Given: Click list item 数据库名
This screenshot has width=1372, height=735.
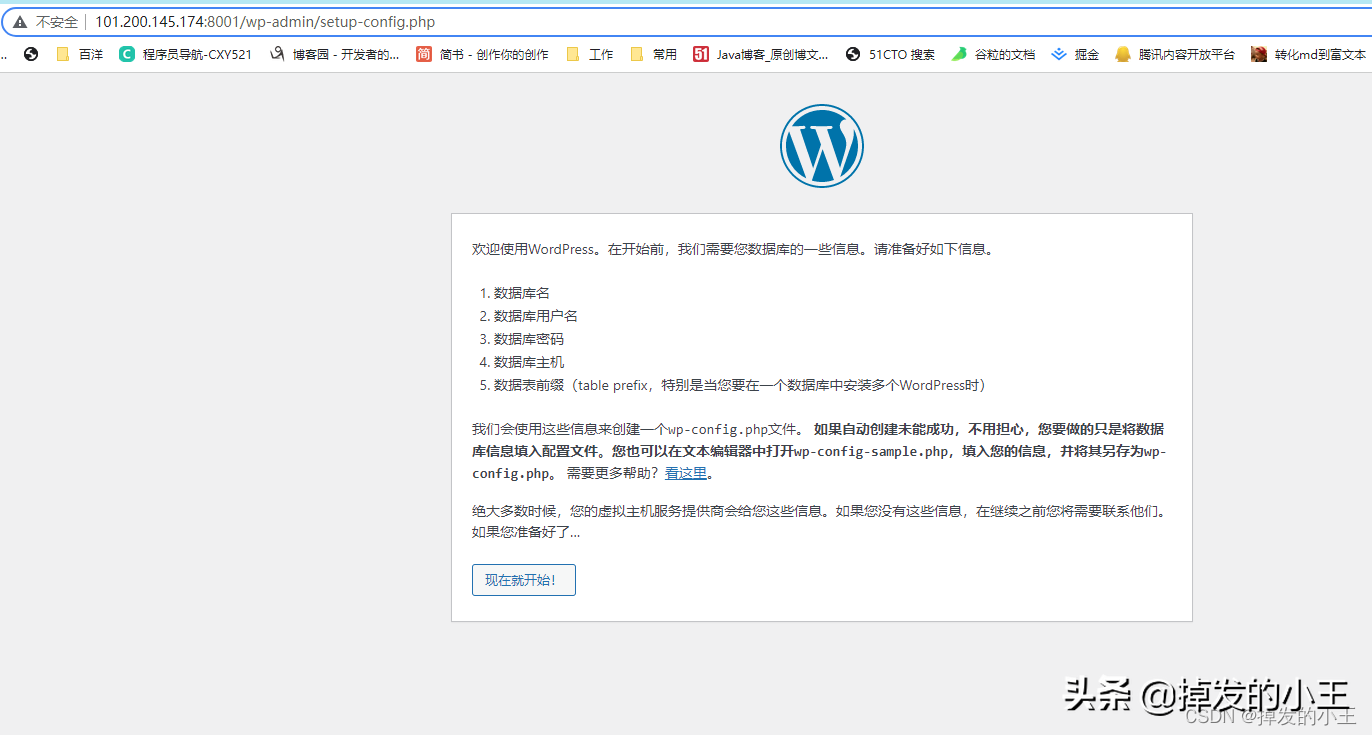Looking at the screenshot, I should click(x=522, y=293).
